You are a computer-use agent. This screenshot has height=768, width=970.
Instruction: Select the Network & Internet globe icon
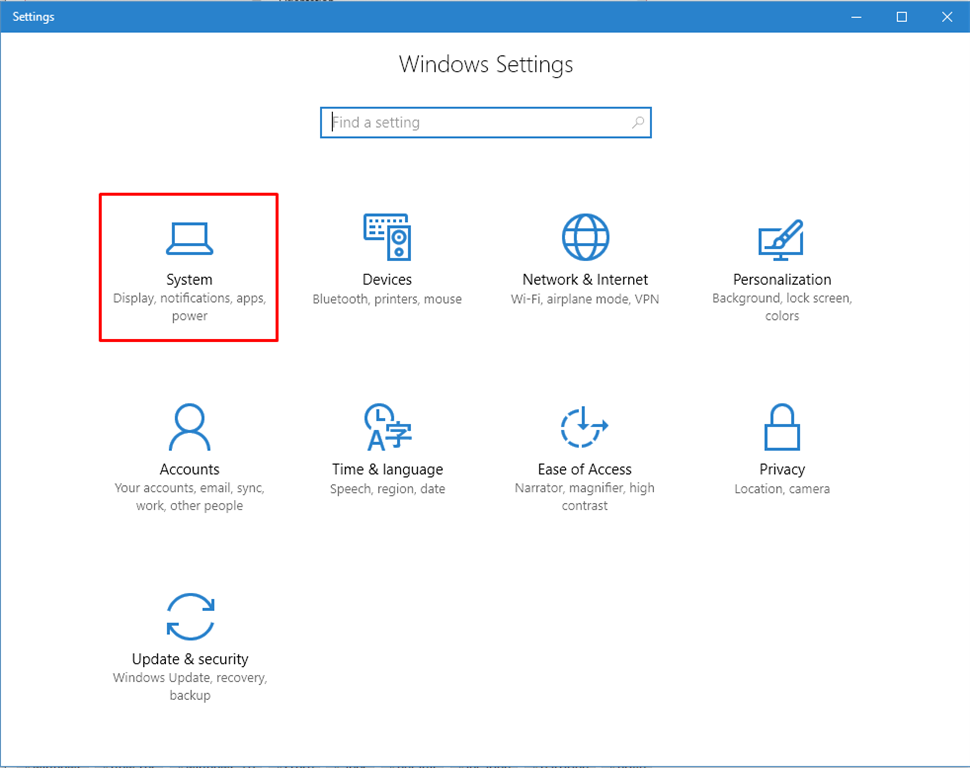pyautogui.click(x=585, y=237)
